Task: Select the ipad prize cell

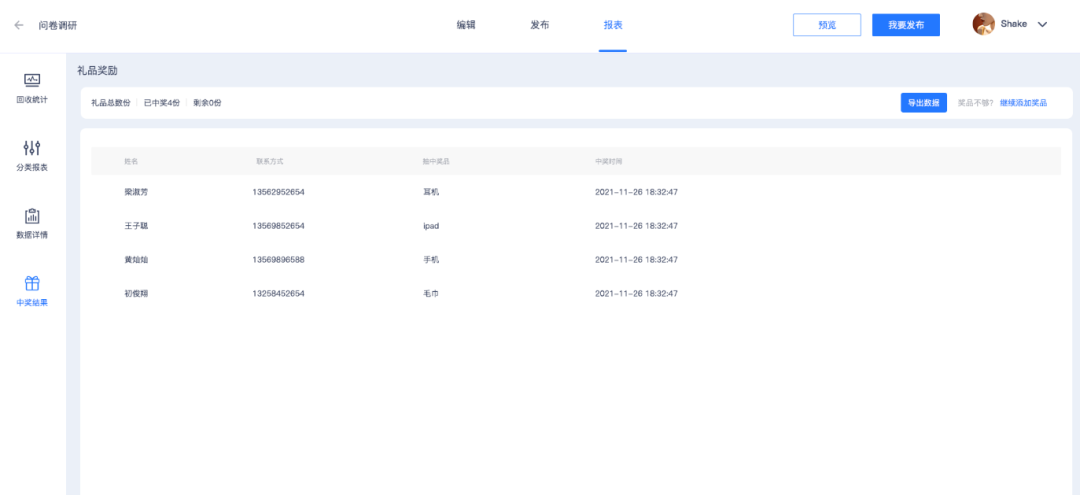Action: (431, 226)
